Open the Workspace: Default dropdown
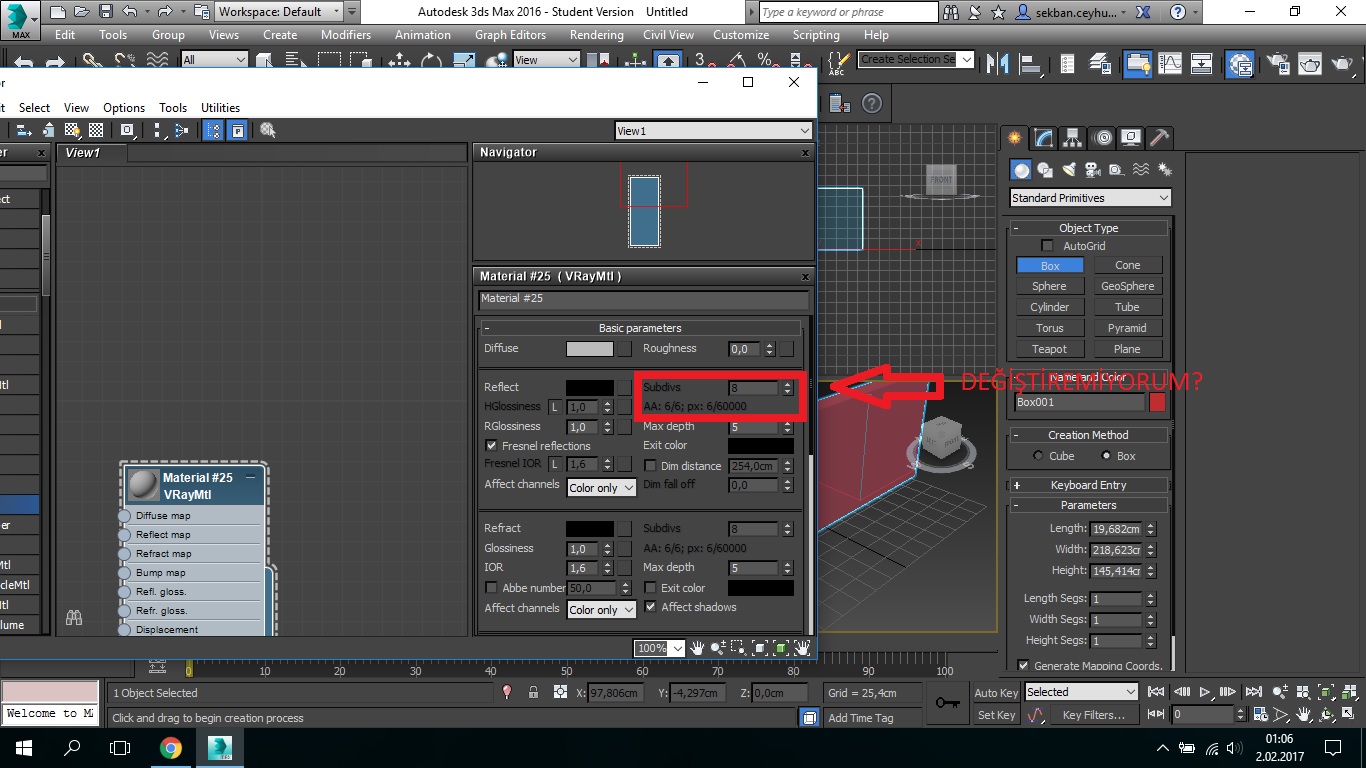1366x768 pixels. pos(279,12)
